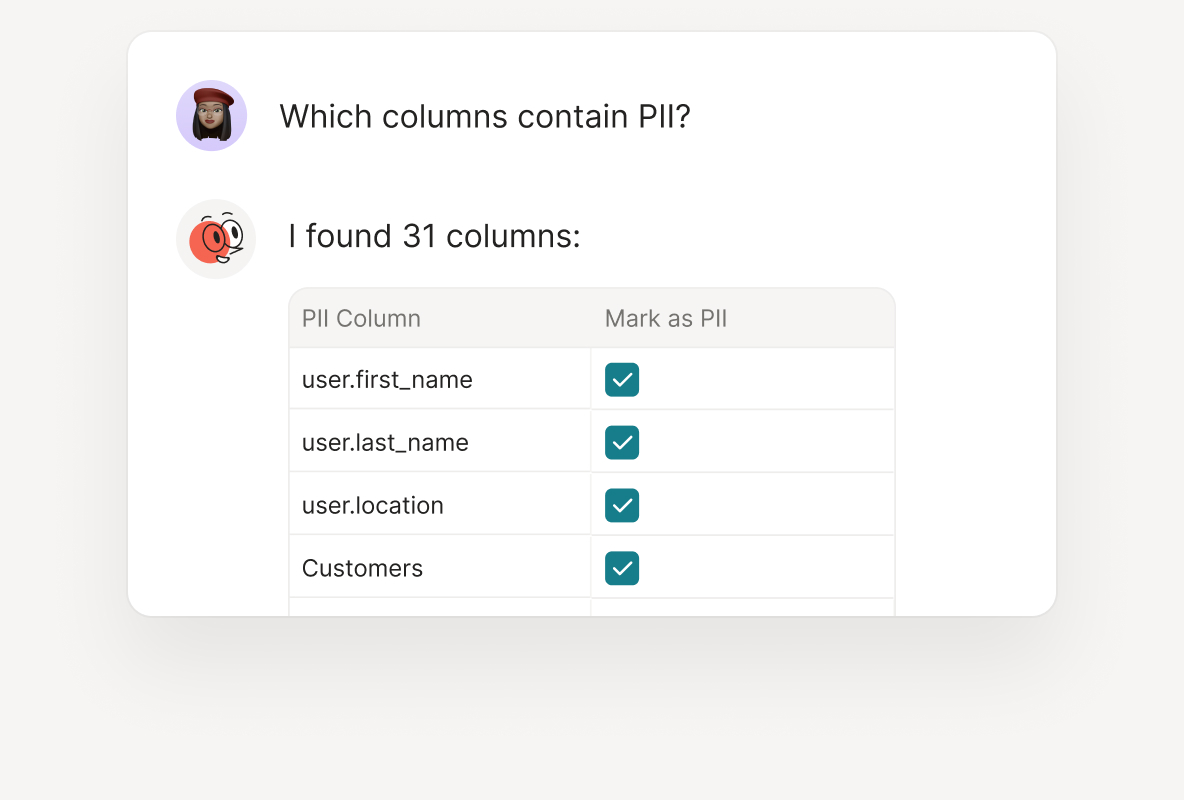Select the user.last_name cell
Viewport: 1184px width, 800px height.
point(385,442)
